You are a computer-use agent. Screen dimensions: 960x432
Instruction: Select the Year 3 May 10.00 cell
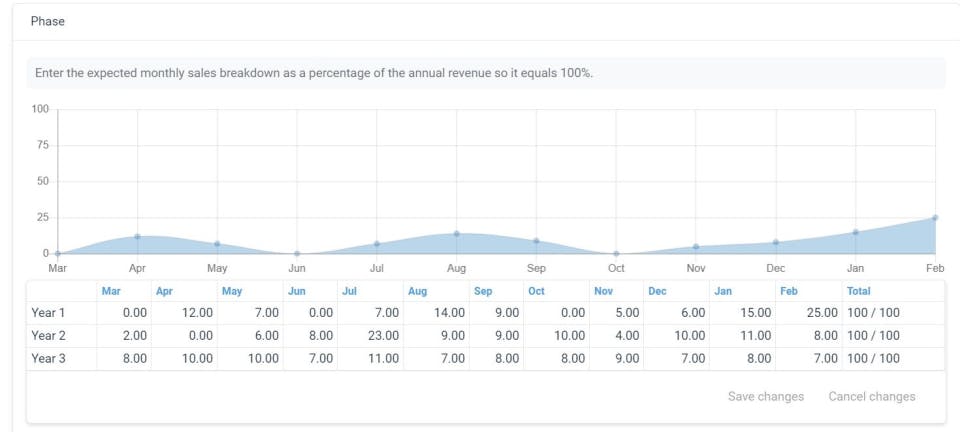click(250, 359)
